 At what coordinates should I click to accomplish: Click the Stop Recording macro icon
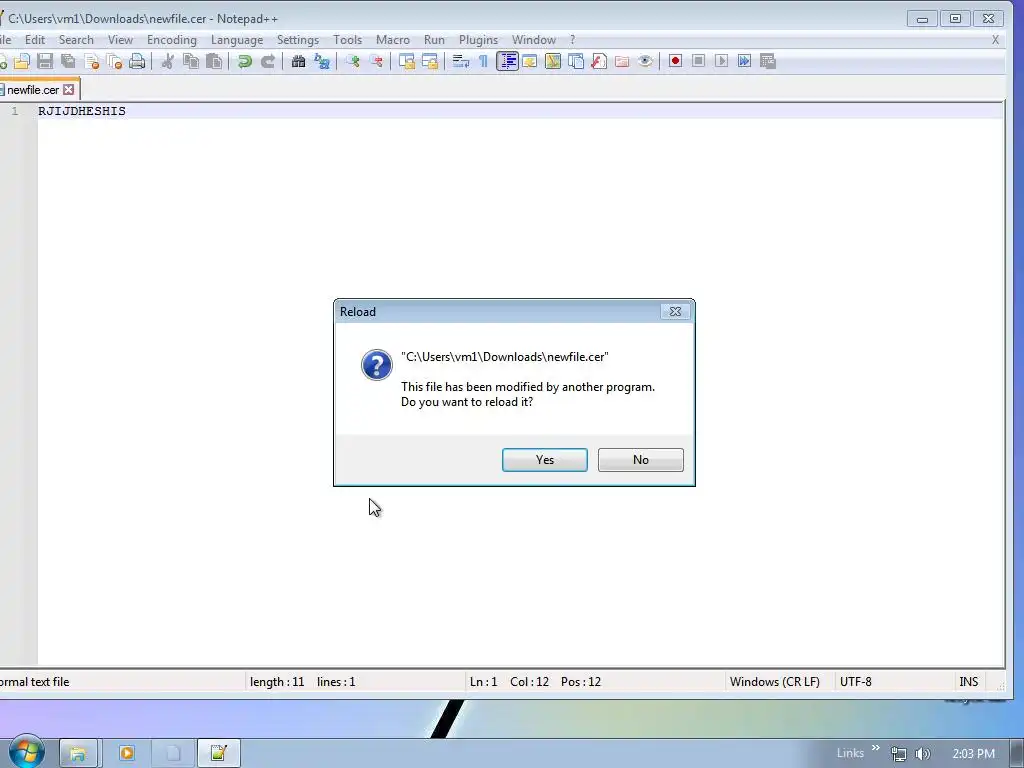click(x=698, y=61)
